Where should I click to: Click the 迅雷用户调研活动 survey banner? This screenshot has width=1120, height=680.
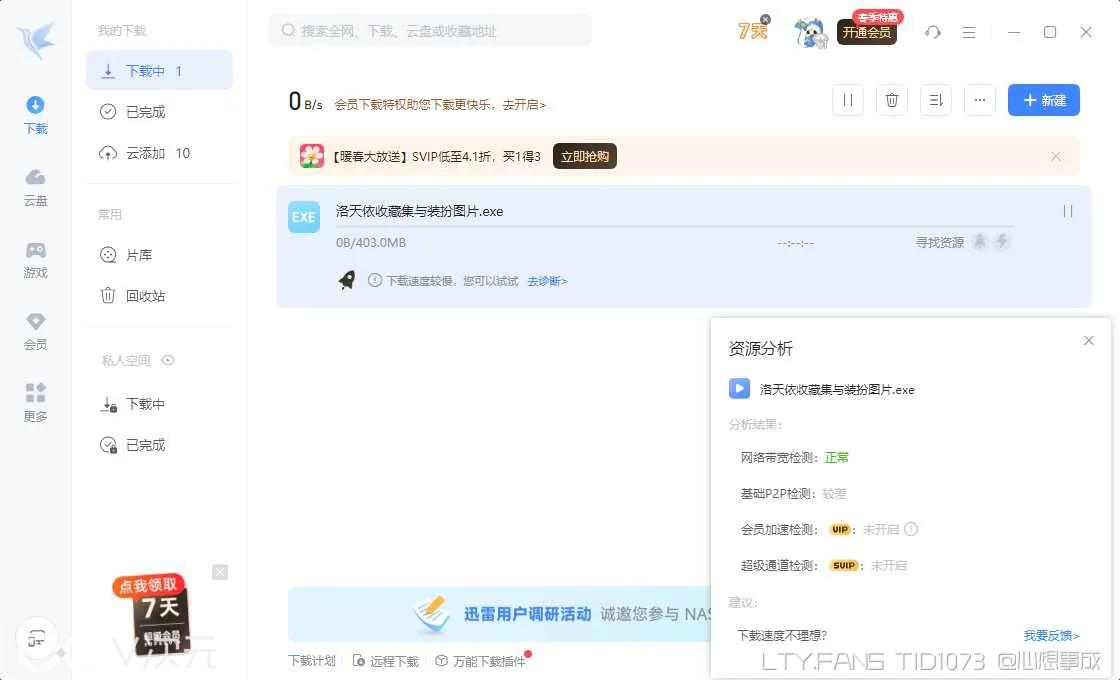[500, 614]
